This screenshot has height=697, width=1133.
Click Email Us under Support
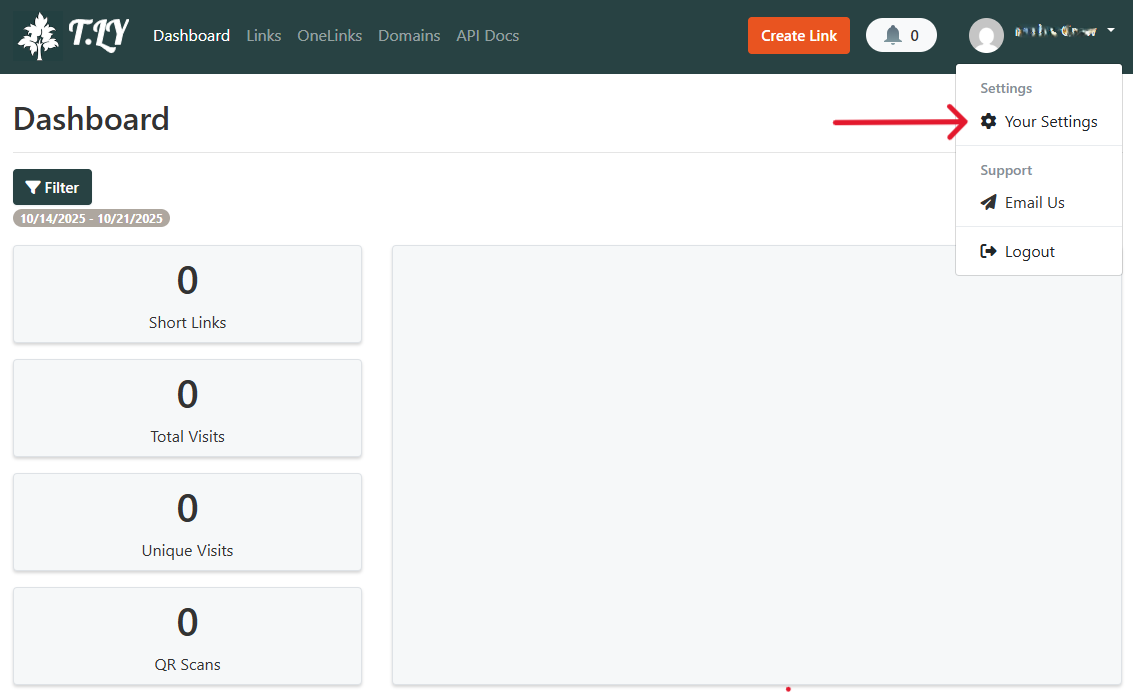tap(1032, 202)
